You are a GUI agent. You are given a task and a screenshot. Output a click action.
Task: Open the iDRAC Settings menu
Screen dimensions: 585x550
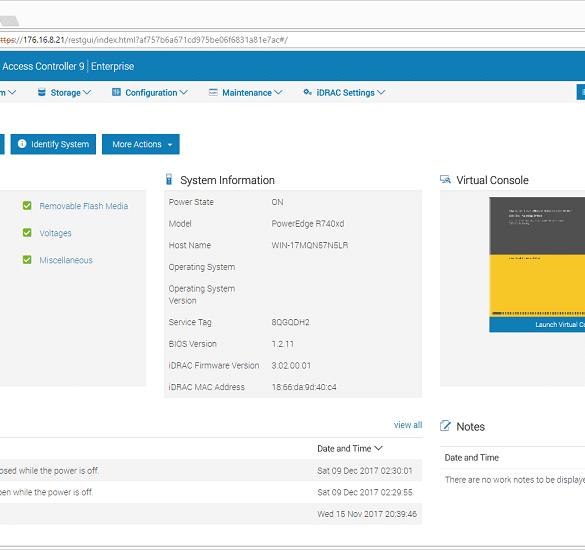(x=344, y=93)
